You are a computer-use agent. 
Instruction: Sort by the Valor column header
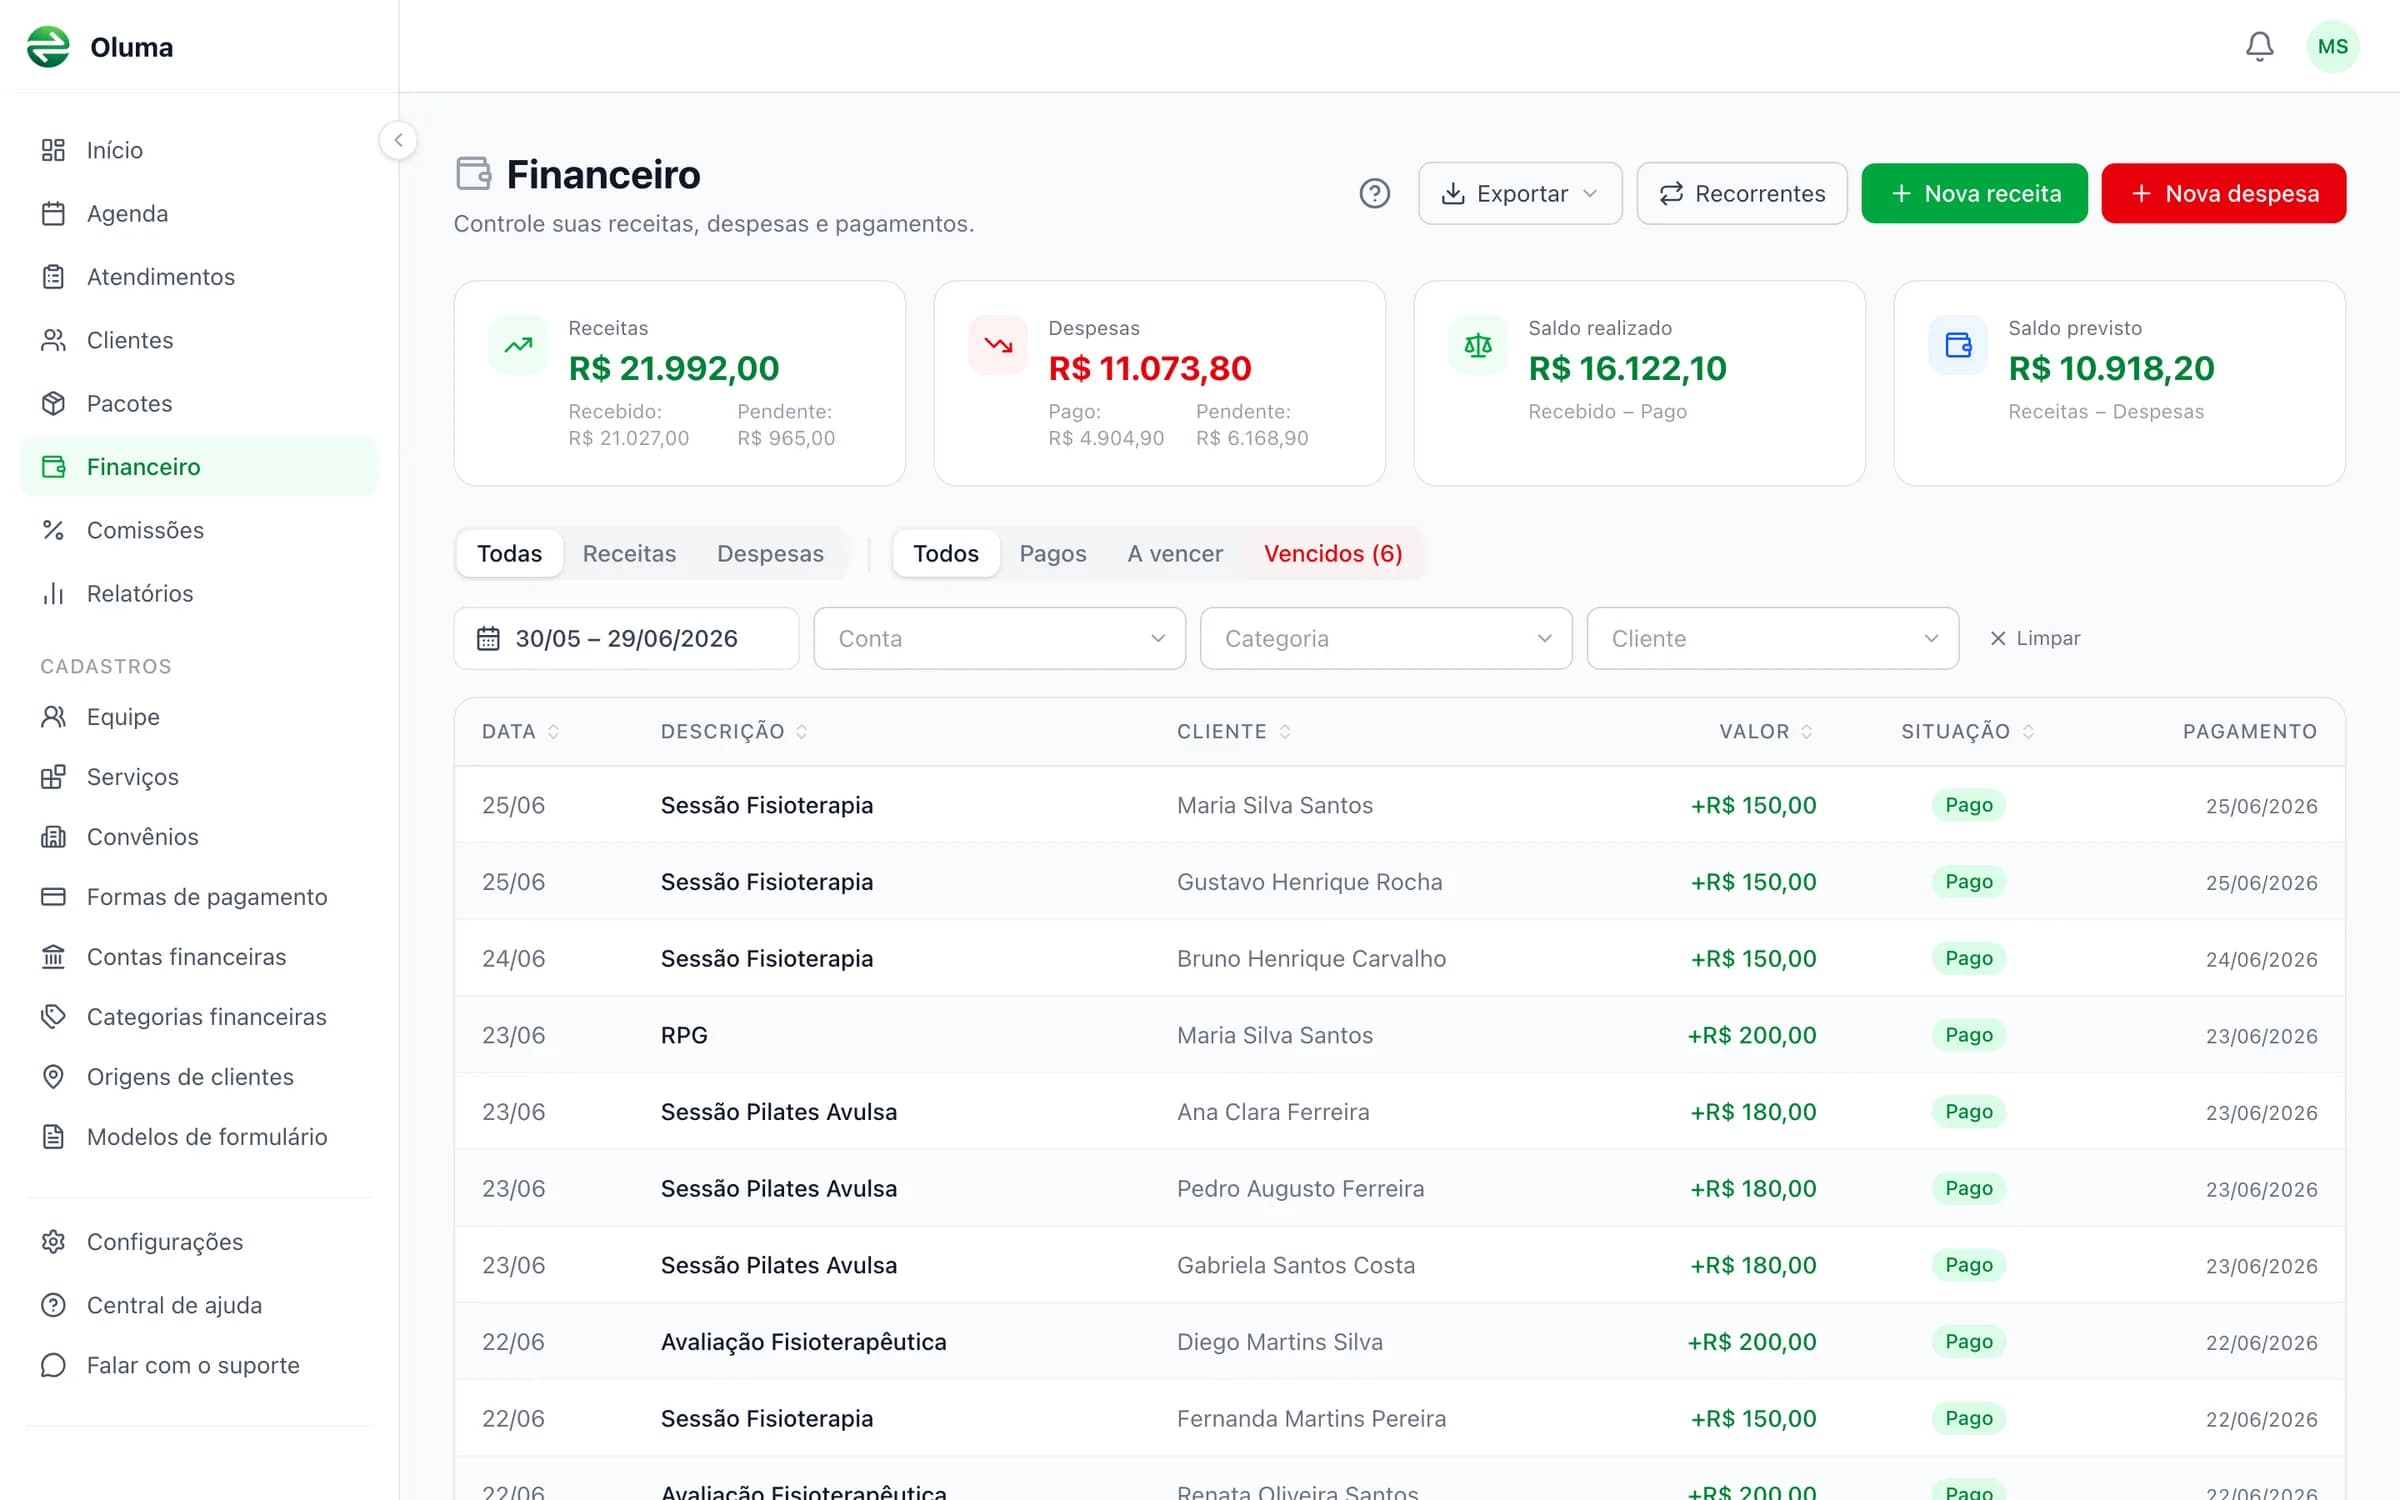(1766, 731)
